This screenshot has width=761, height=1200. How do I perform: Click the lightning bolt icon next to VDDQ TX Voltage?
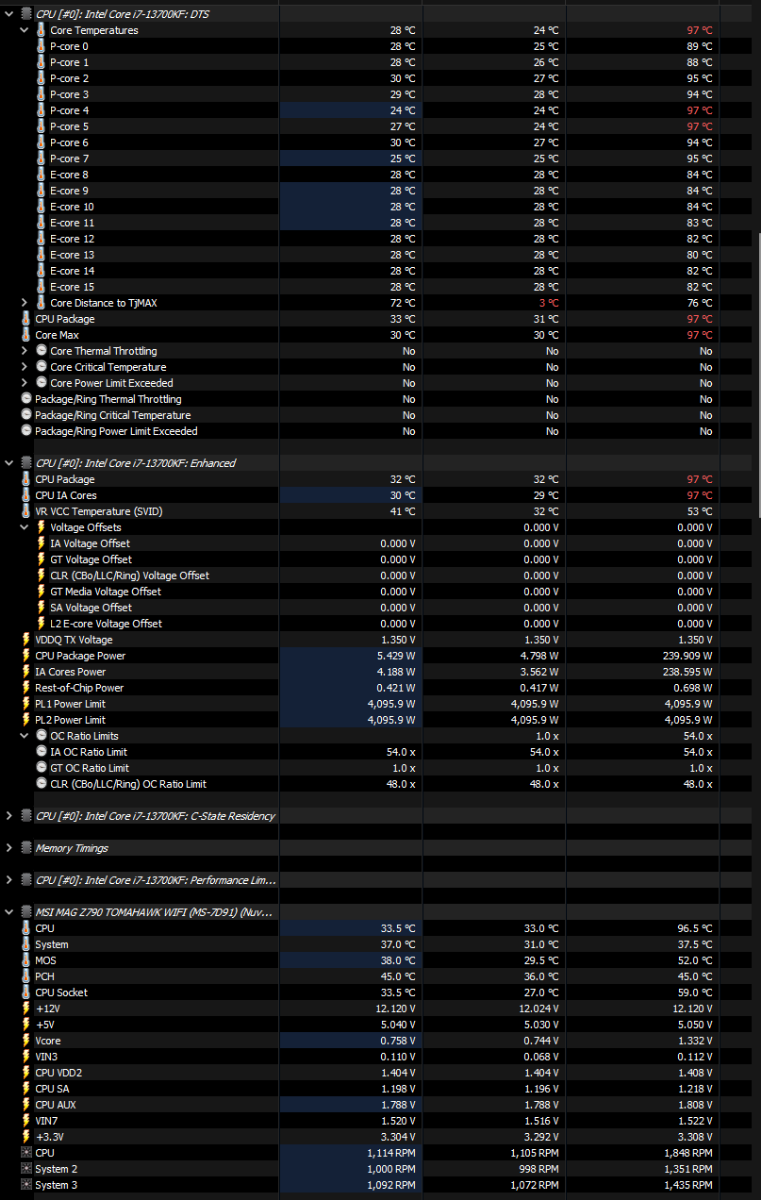coord(26,639)
